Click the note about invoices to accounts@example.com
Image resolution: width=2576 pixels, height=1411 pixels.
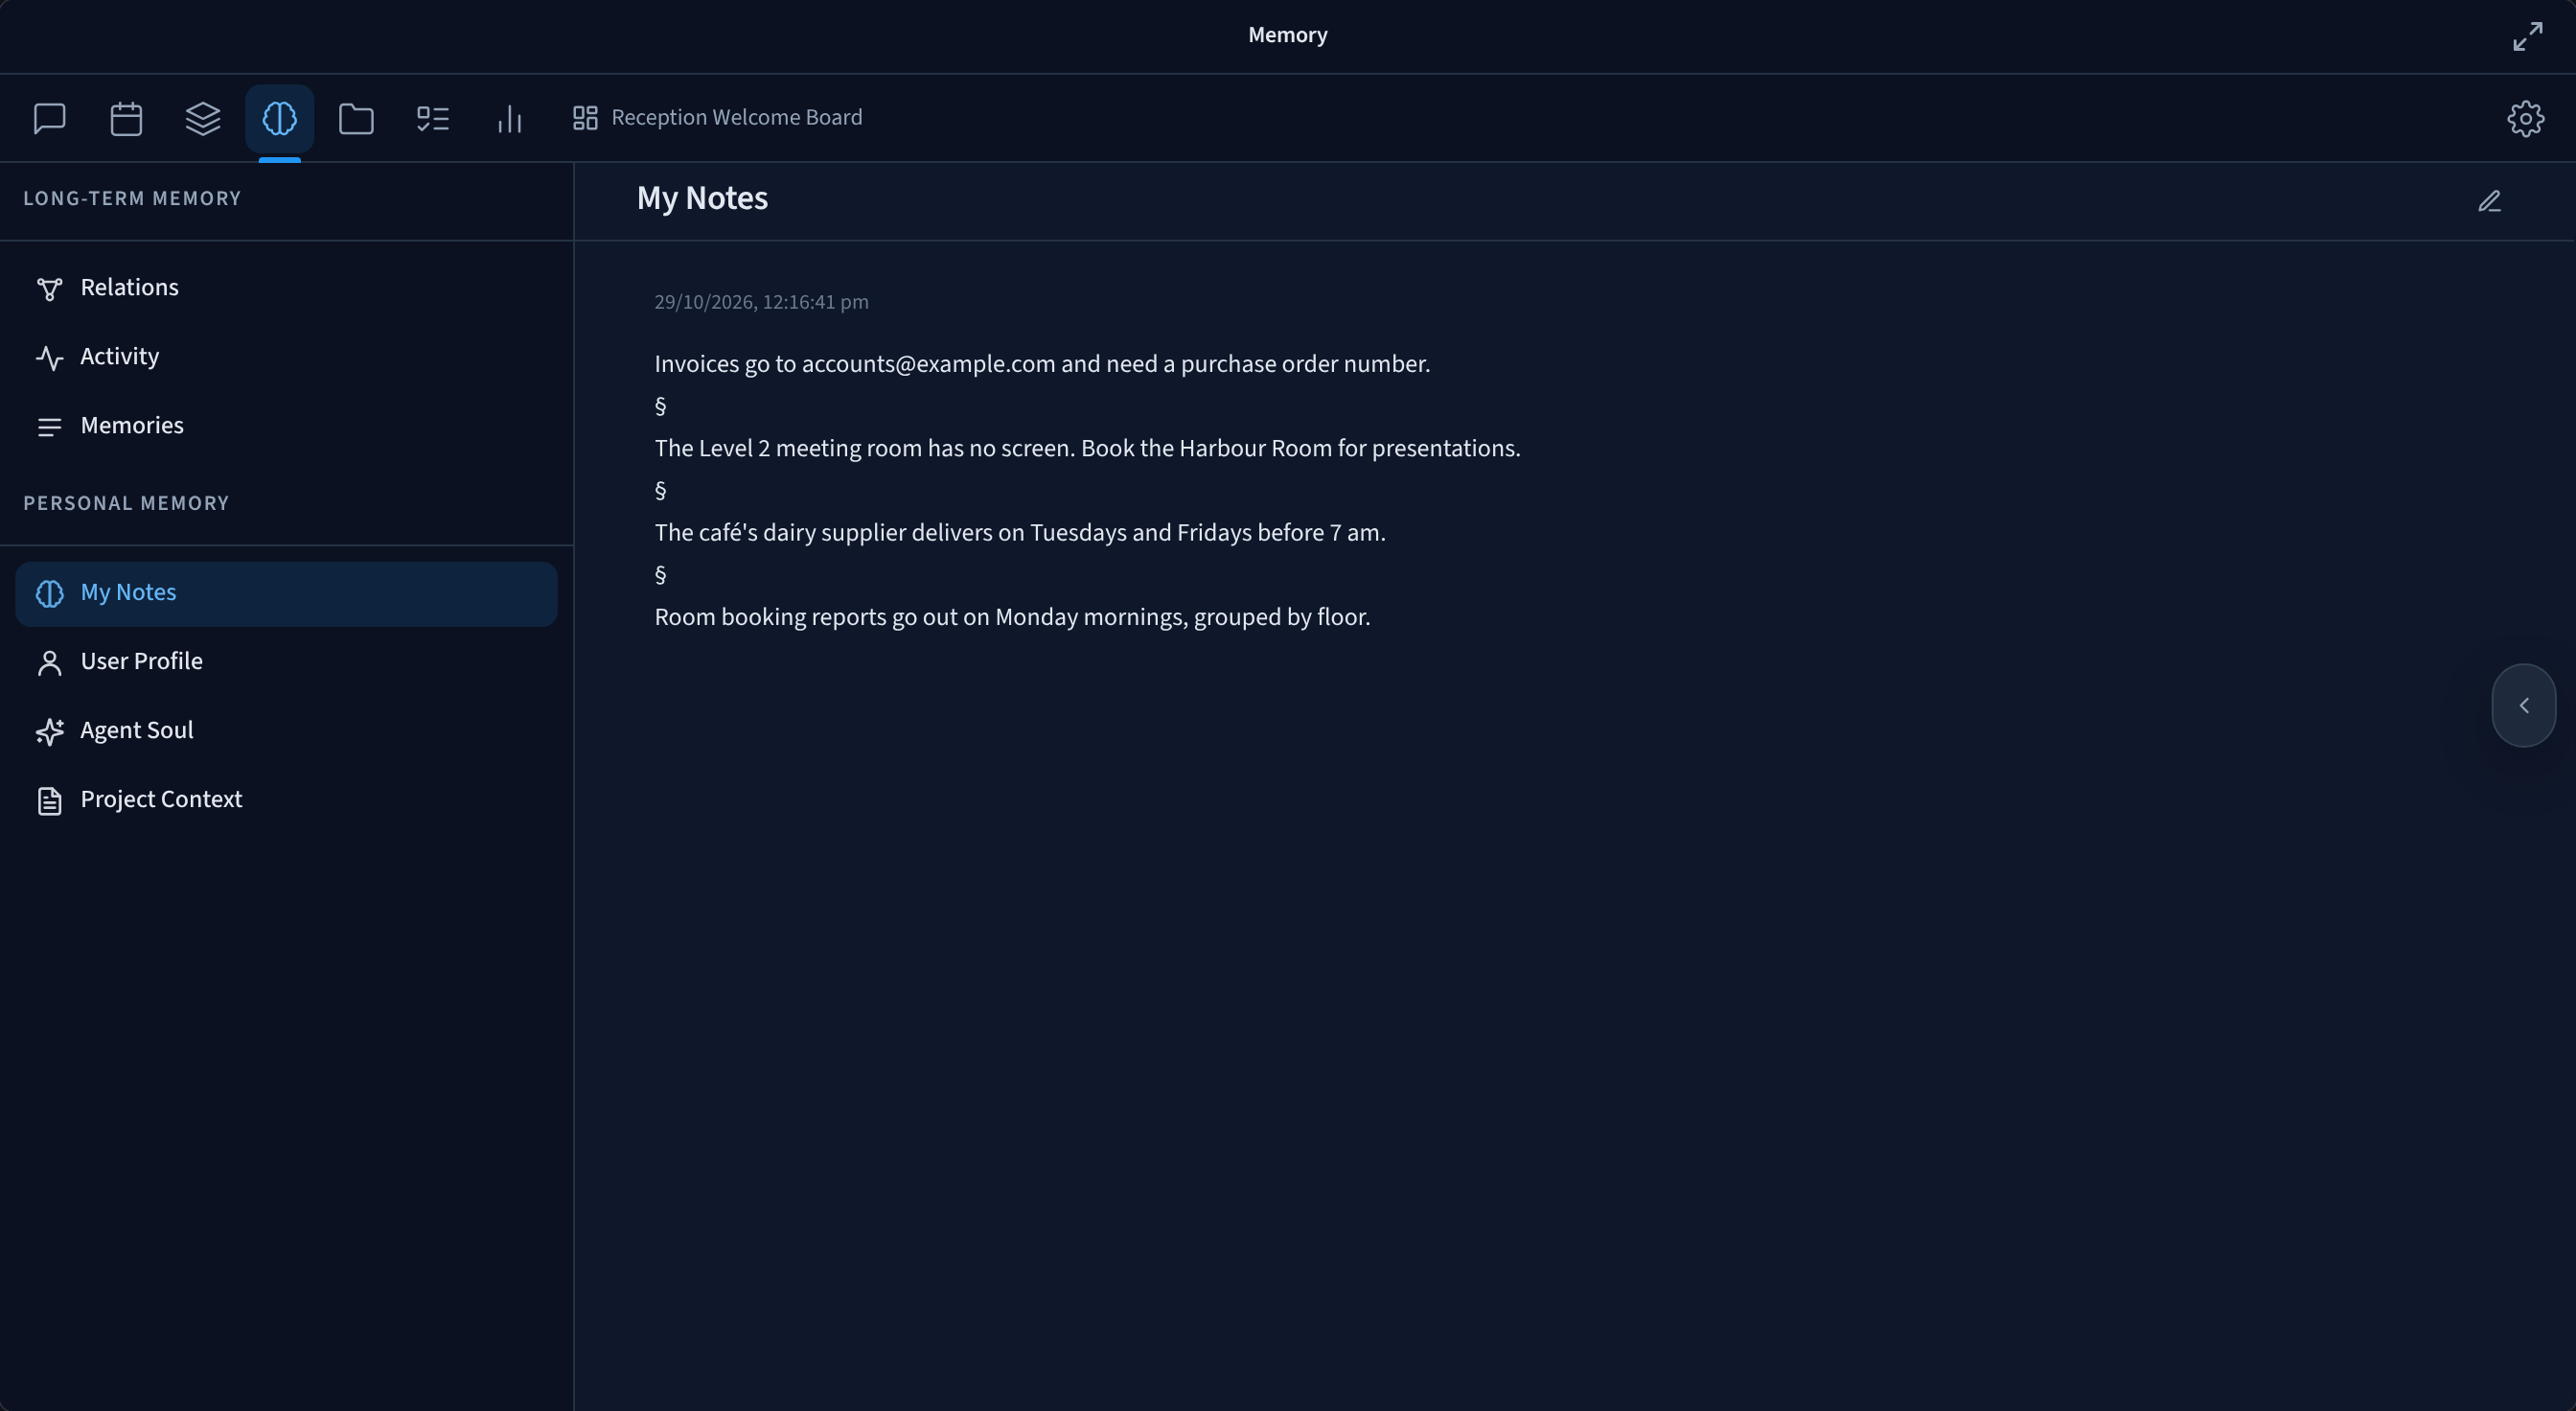[x=1042, y=364]
